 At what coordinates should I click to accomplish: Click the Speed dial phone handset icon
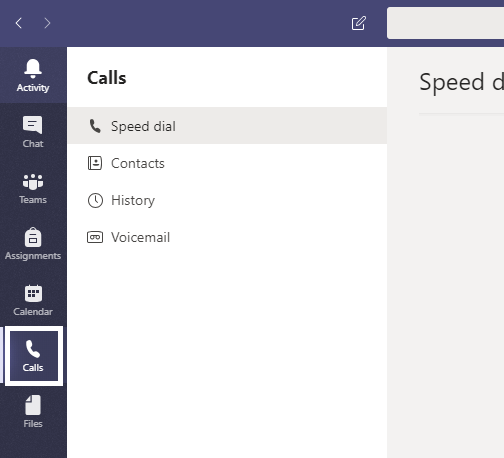coord(95,126)
